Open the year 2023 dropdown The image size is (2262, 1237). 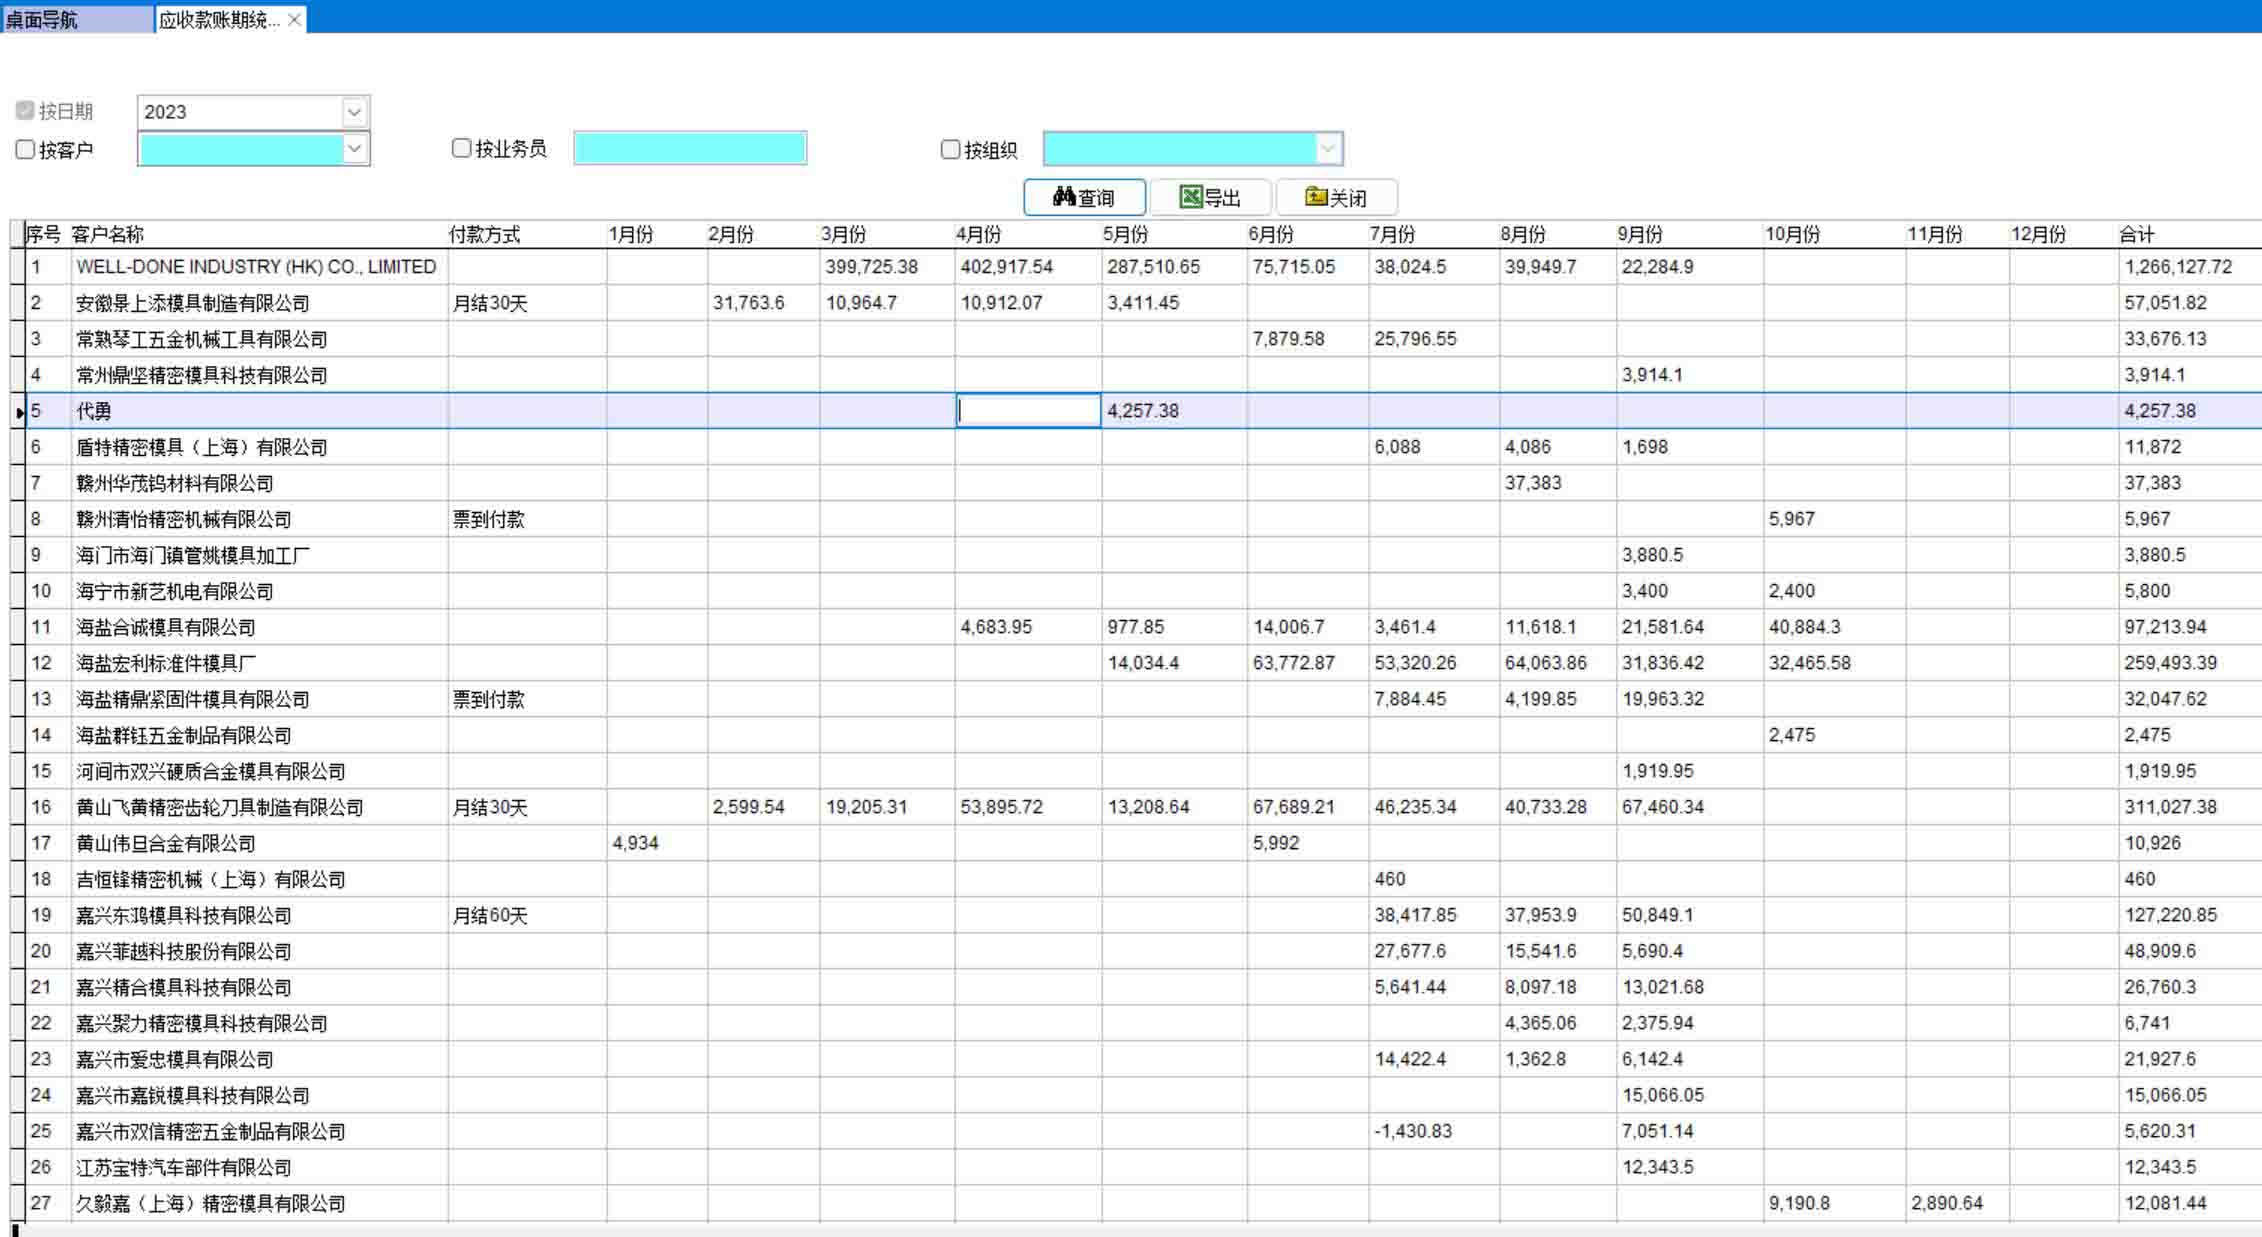point(354,112)
